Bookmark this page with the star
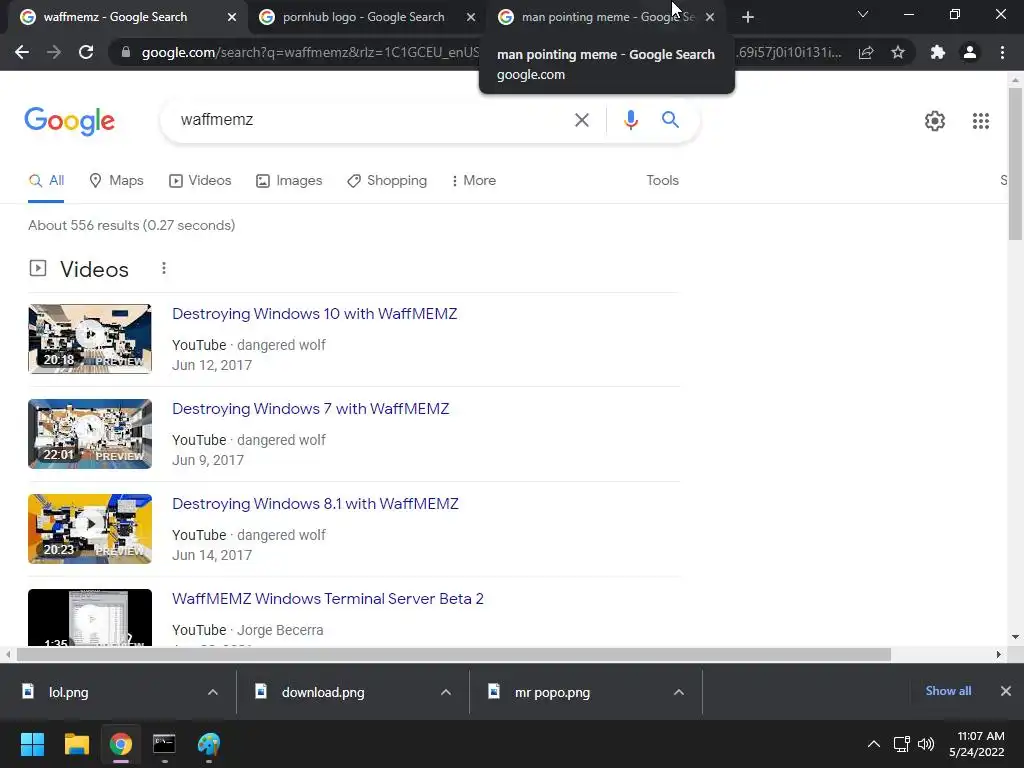The width and height of the screenshot is (1024, 768). pyautogui.click(x=898, y=52)
